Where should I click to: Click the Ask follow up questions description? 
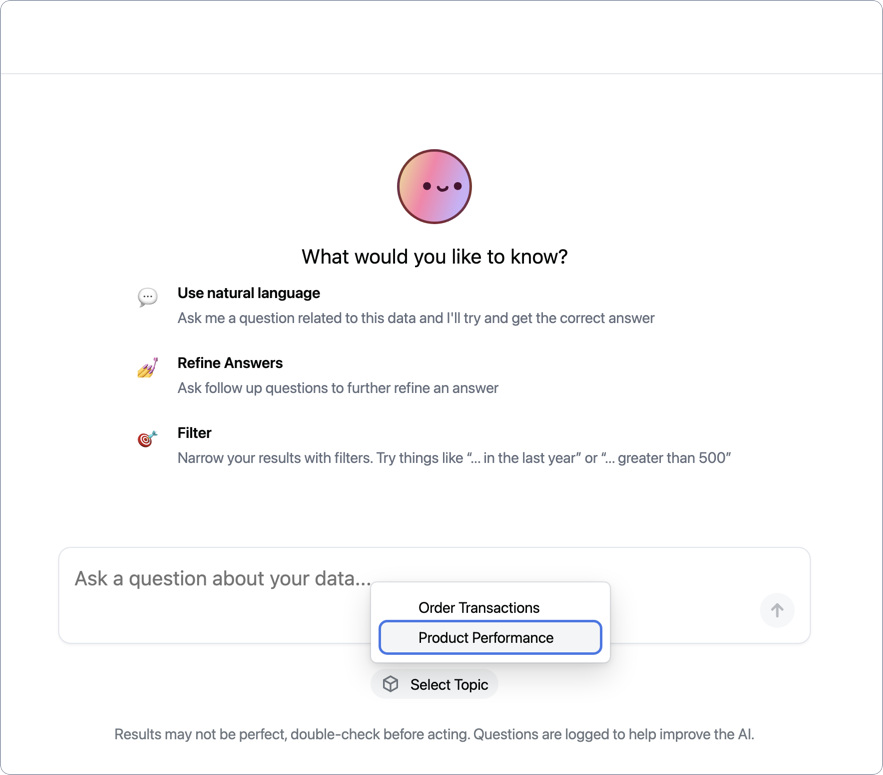coord(338,388)
